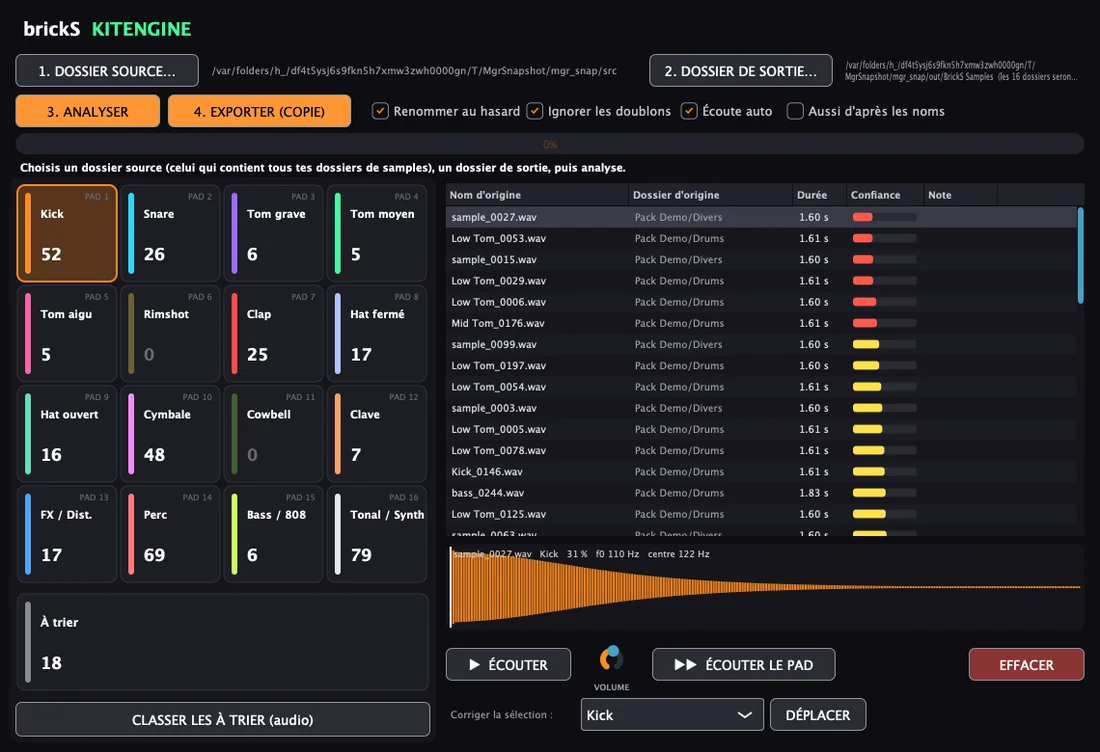Select Low Tom_0006.wav row
Image resolution: width=1100 pixels, height=752 pixels.
[761, 302]
